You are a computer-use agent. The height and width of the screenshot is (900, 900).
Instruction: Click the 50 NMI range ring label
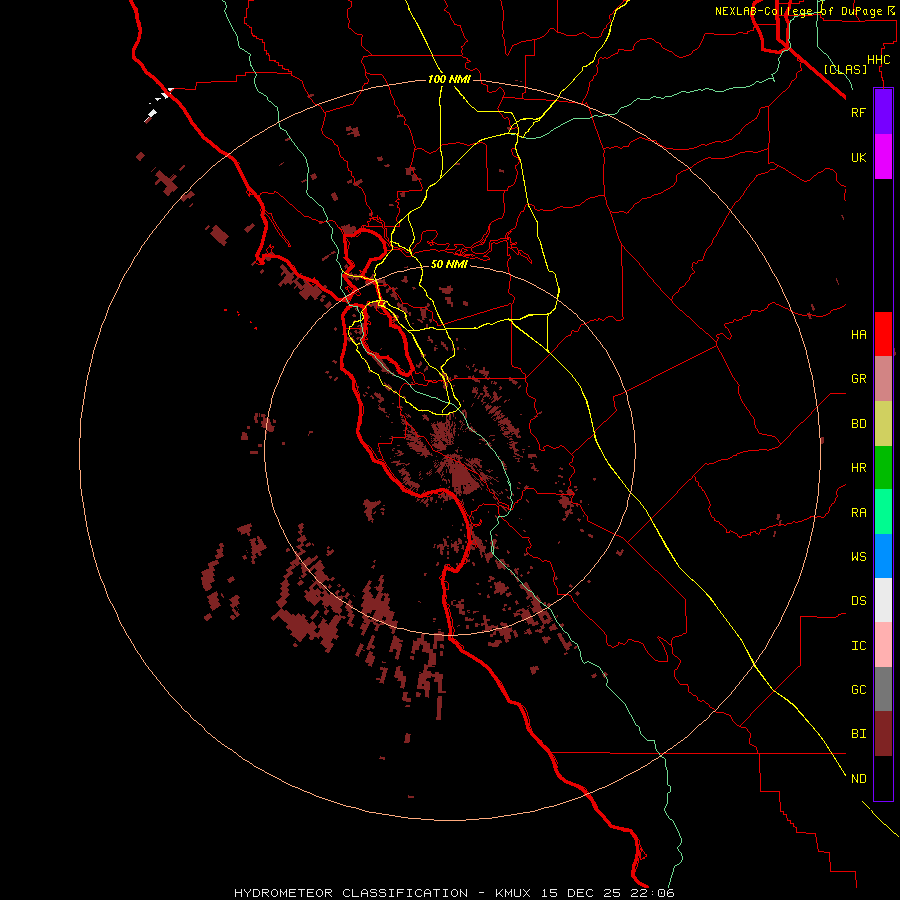click(449, 264)
